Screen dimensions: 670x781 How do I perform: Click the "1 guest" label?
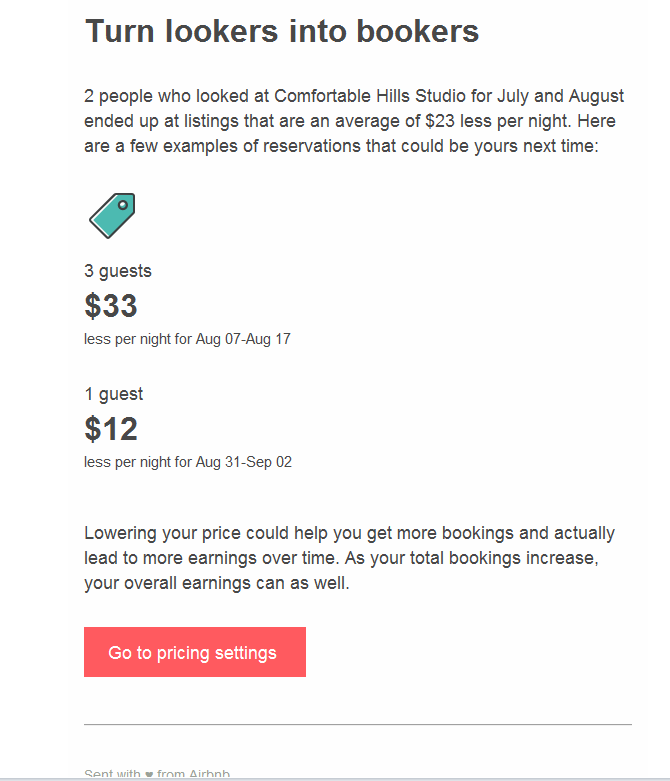point(114,394)
